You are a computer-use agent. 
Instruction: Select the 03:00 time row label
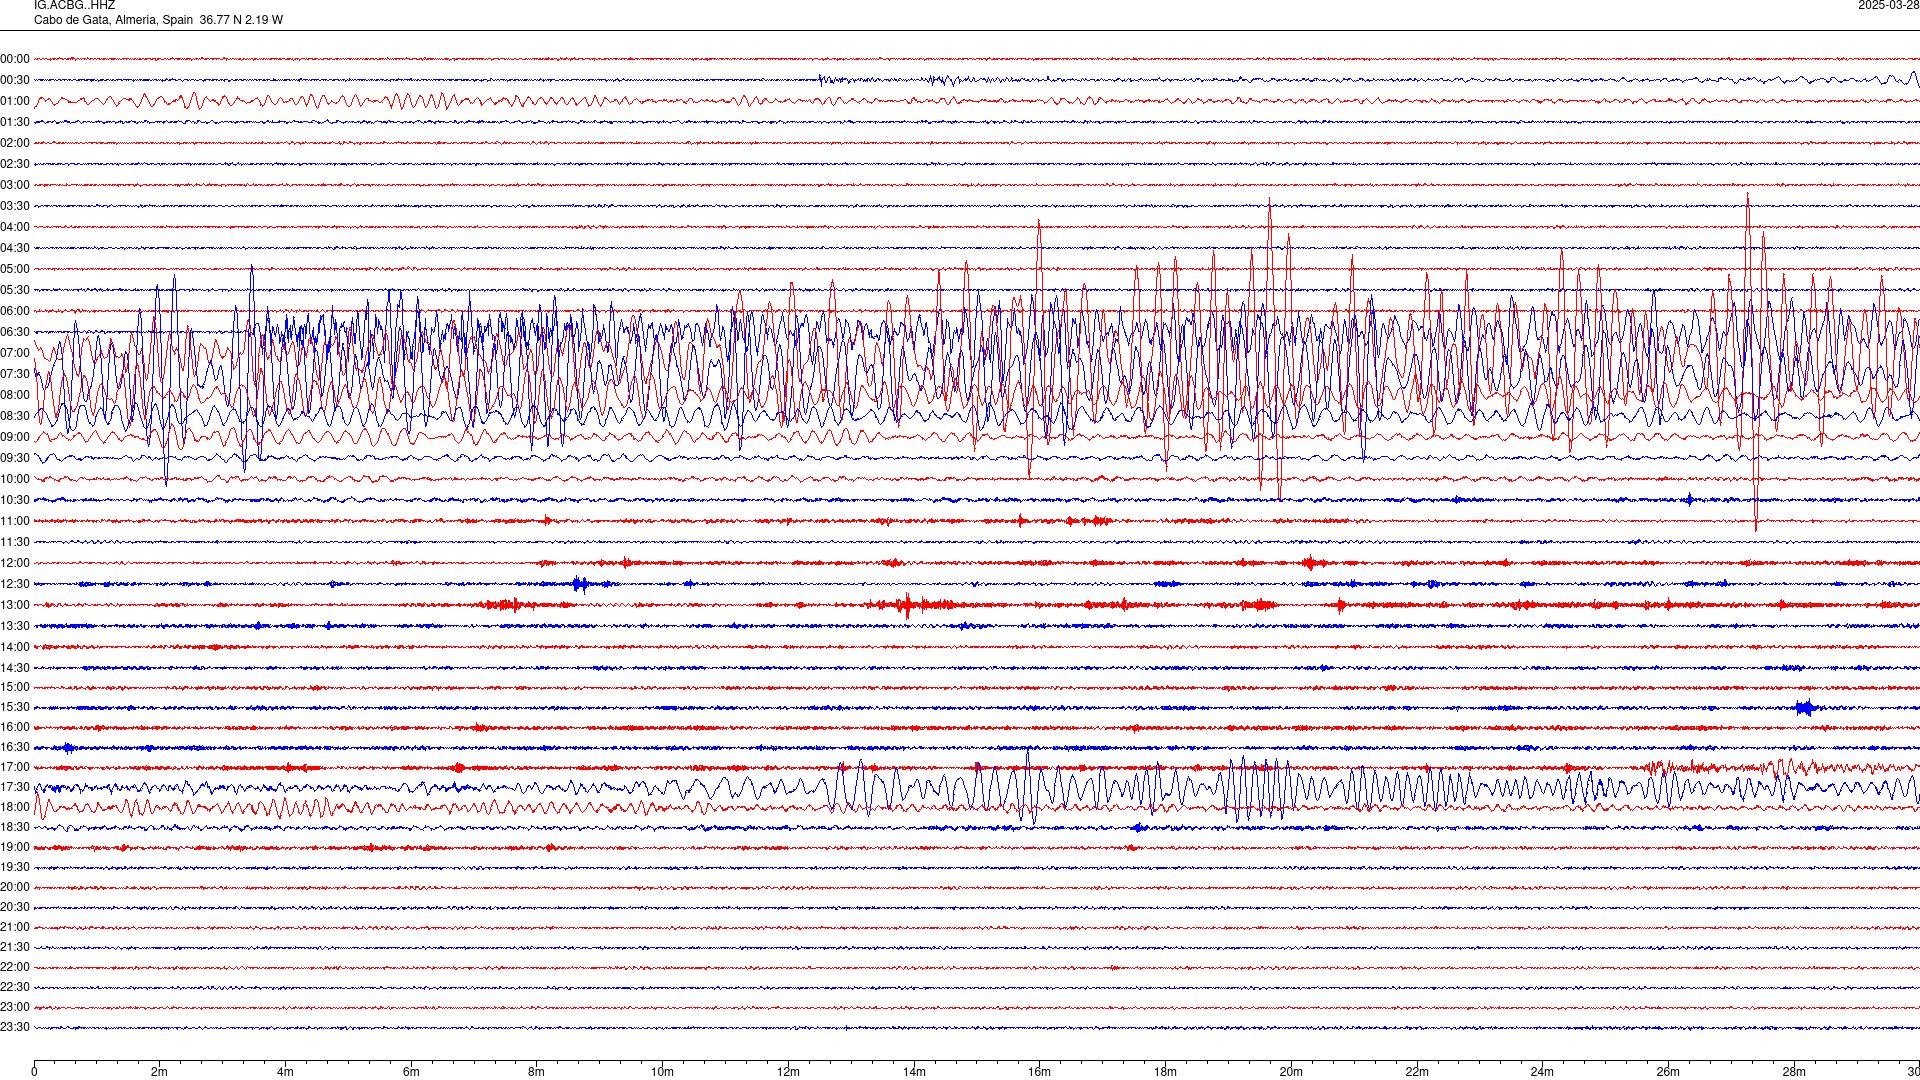click(15, 185)
